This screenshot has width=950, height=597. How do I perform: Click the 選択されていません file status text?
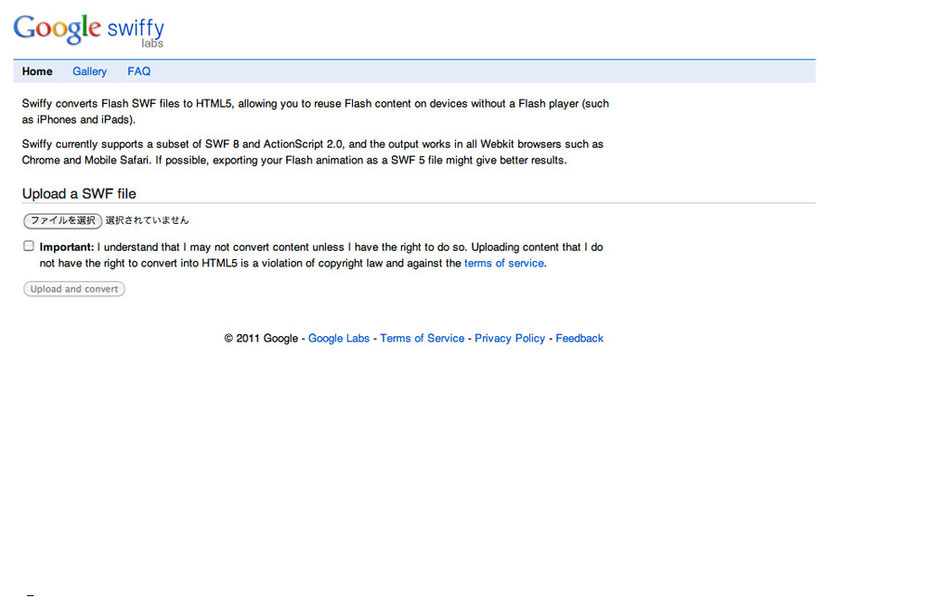click(147, 221)
